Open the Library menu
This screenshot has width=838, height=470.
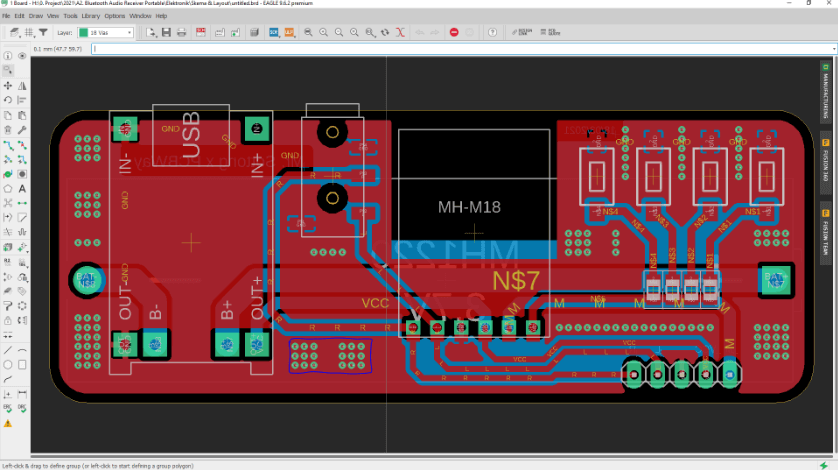tap(91, 16)
